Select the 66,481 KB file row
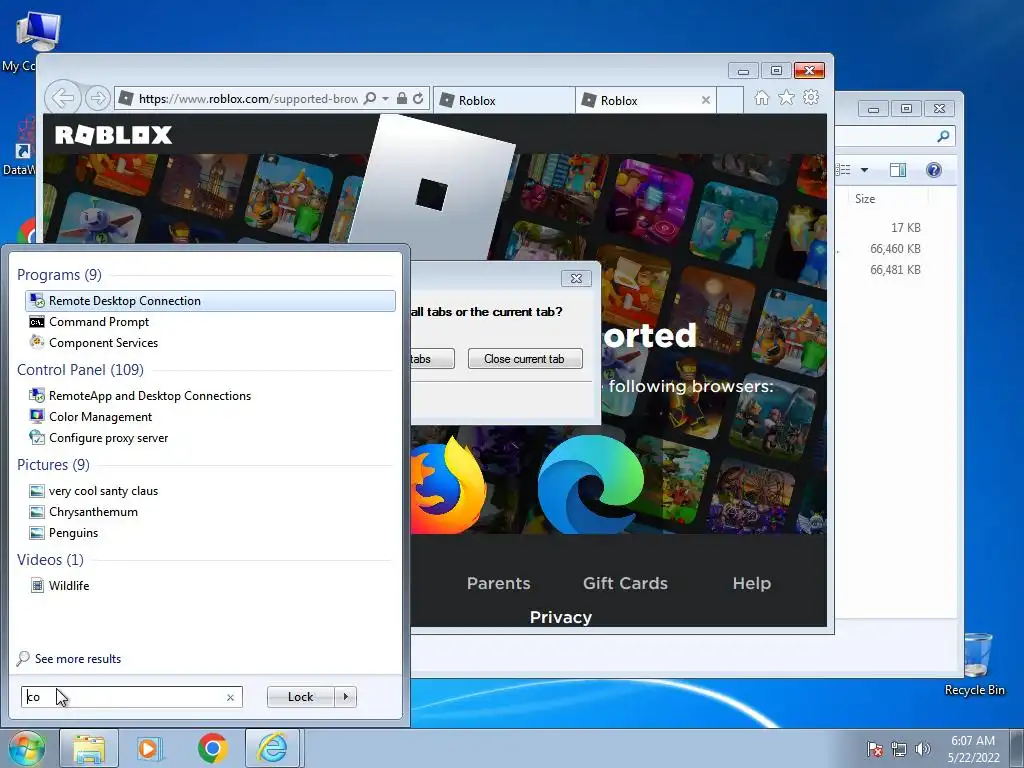 coord(895,270)
